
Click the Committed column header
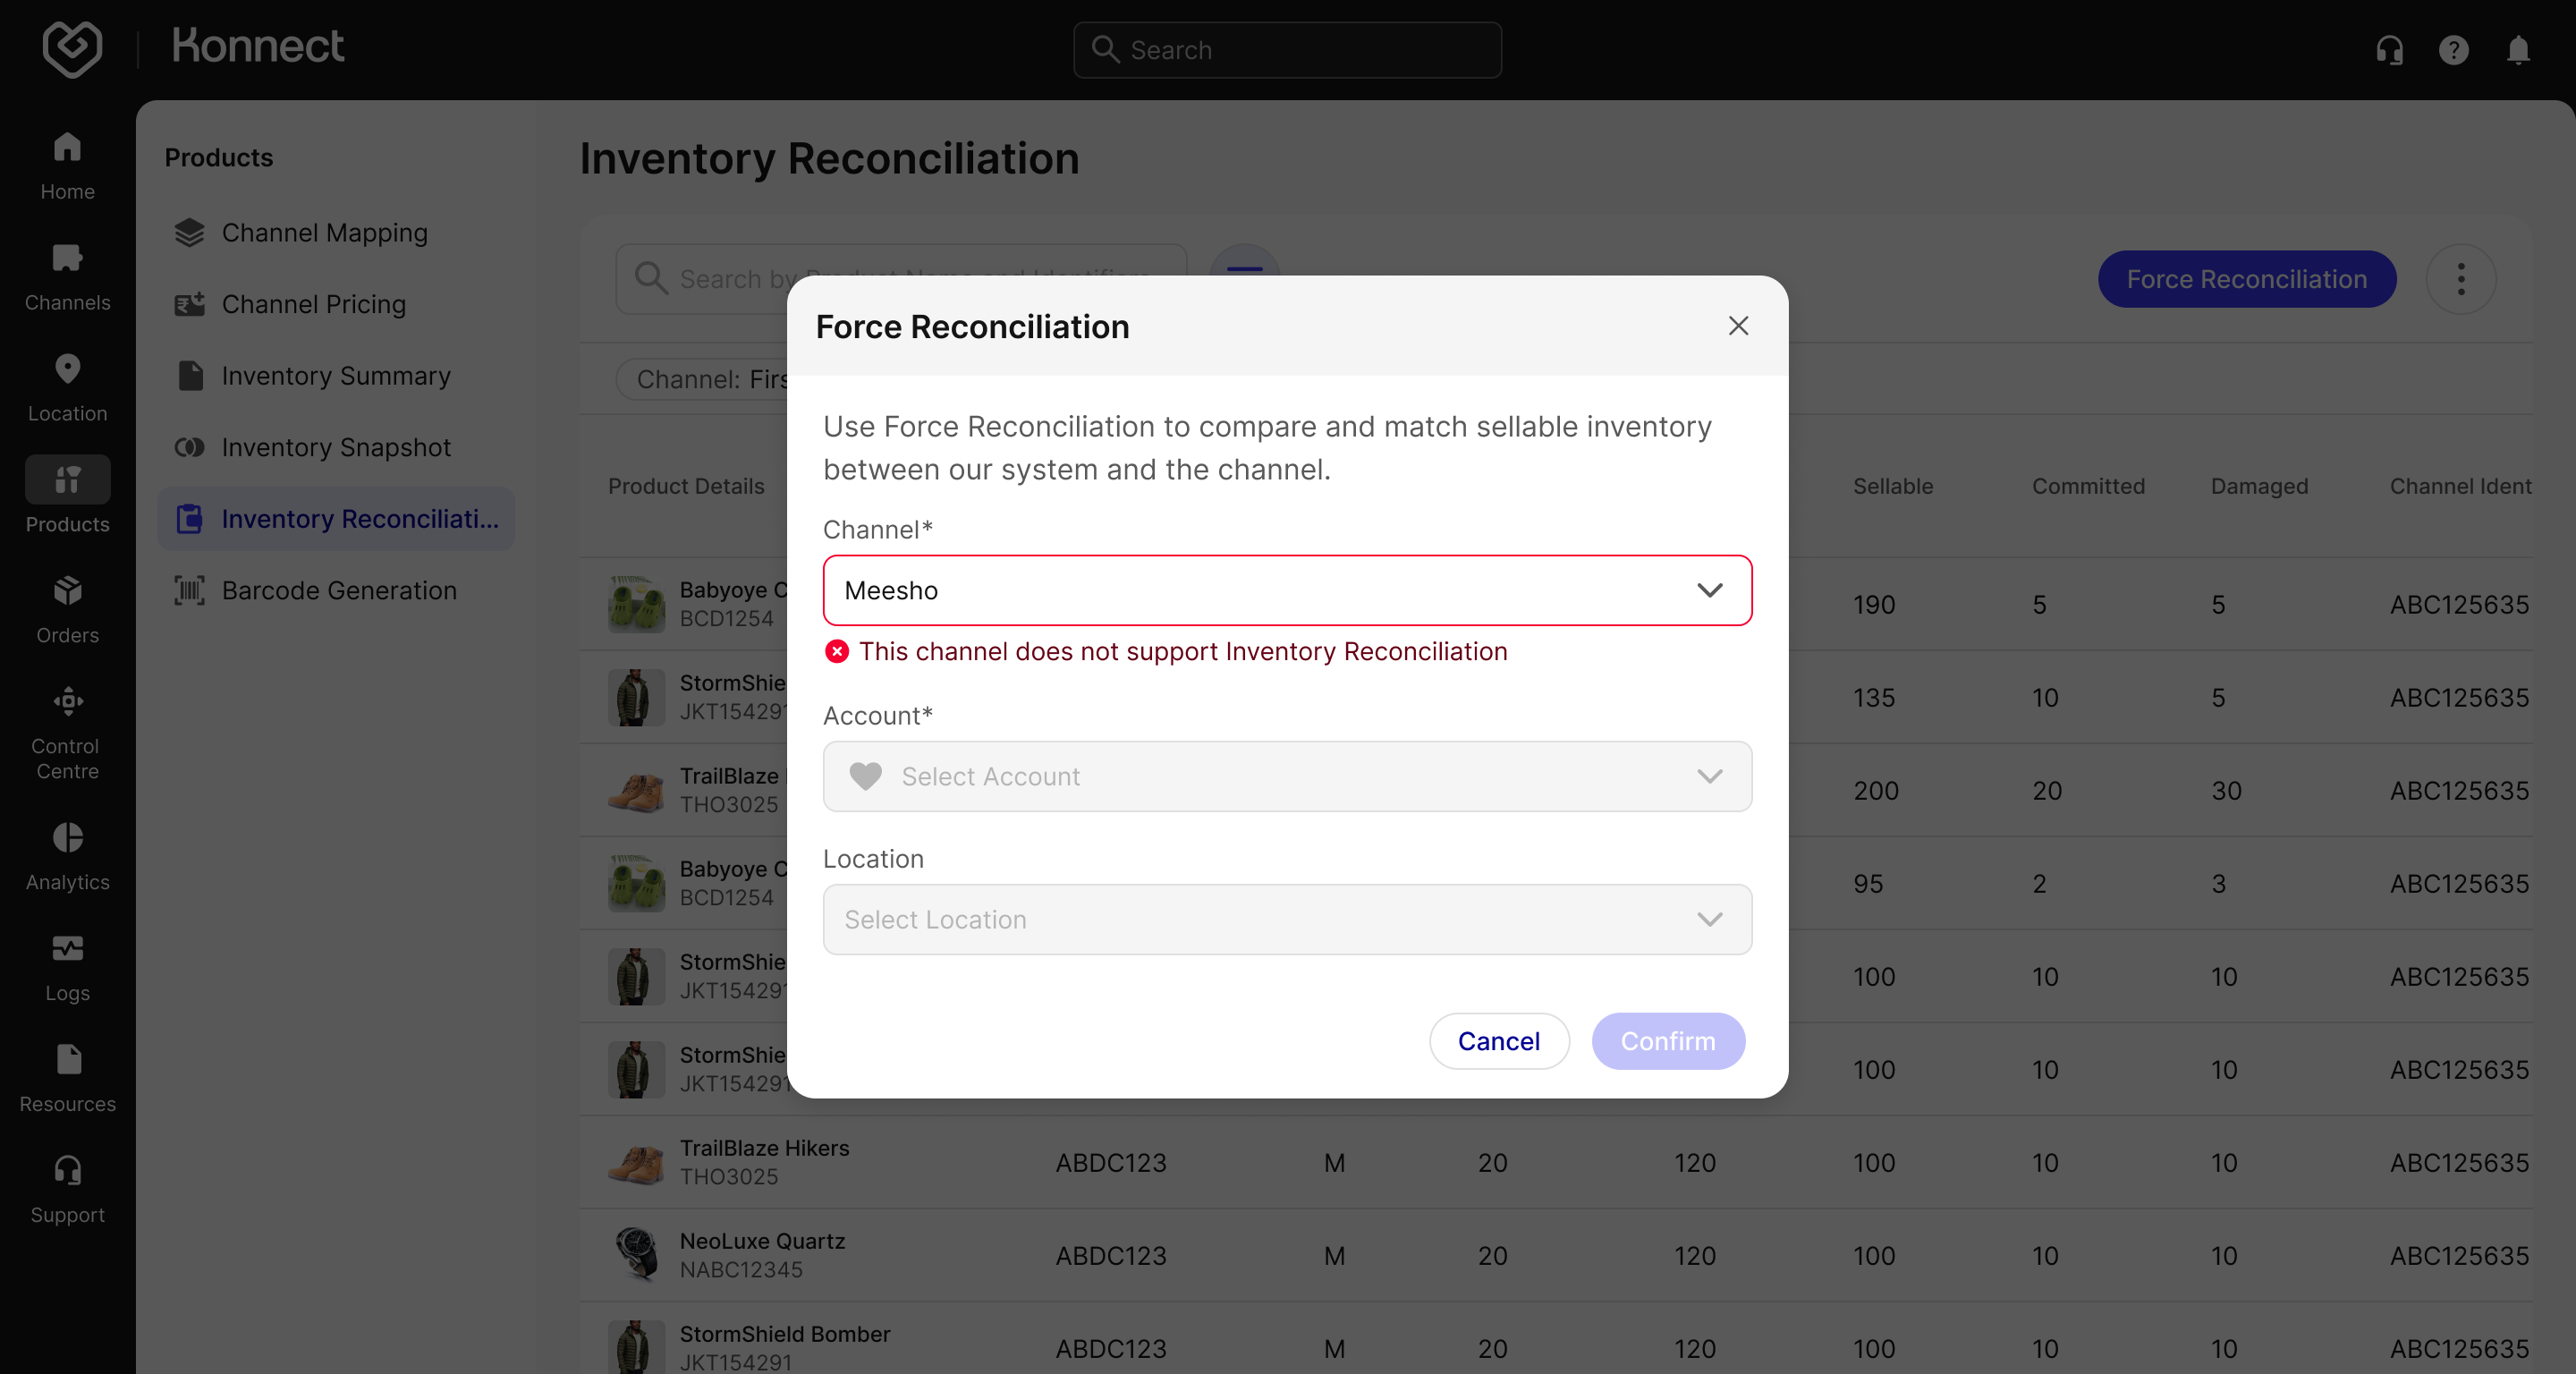(2088, 486)
